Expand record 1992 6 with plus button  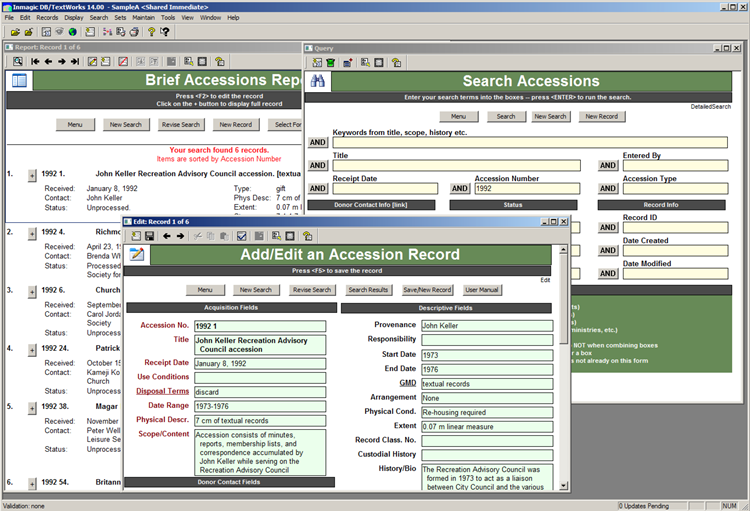point(32,292)
